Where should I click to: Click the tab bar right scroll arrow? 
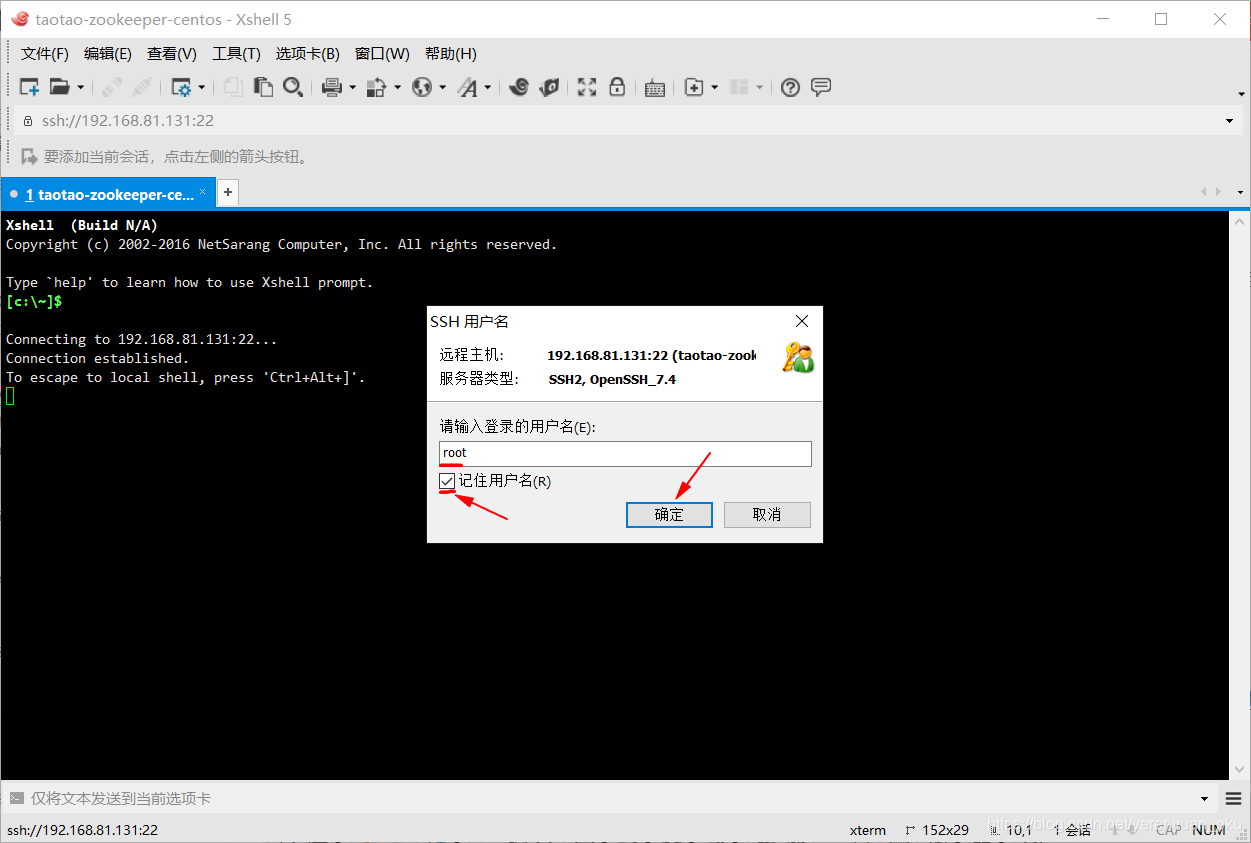pos(1218,192)
